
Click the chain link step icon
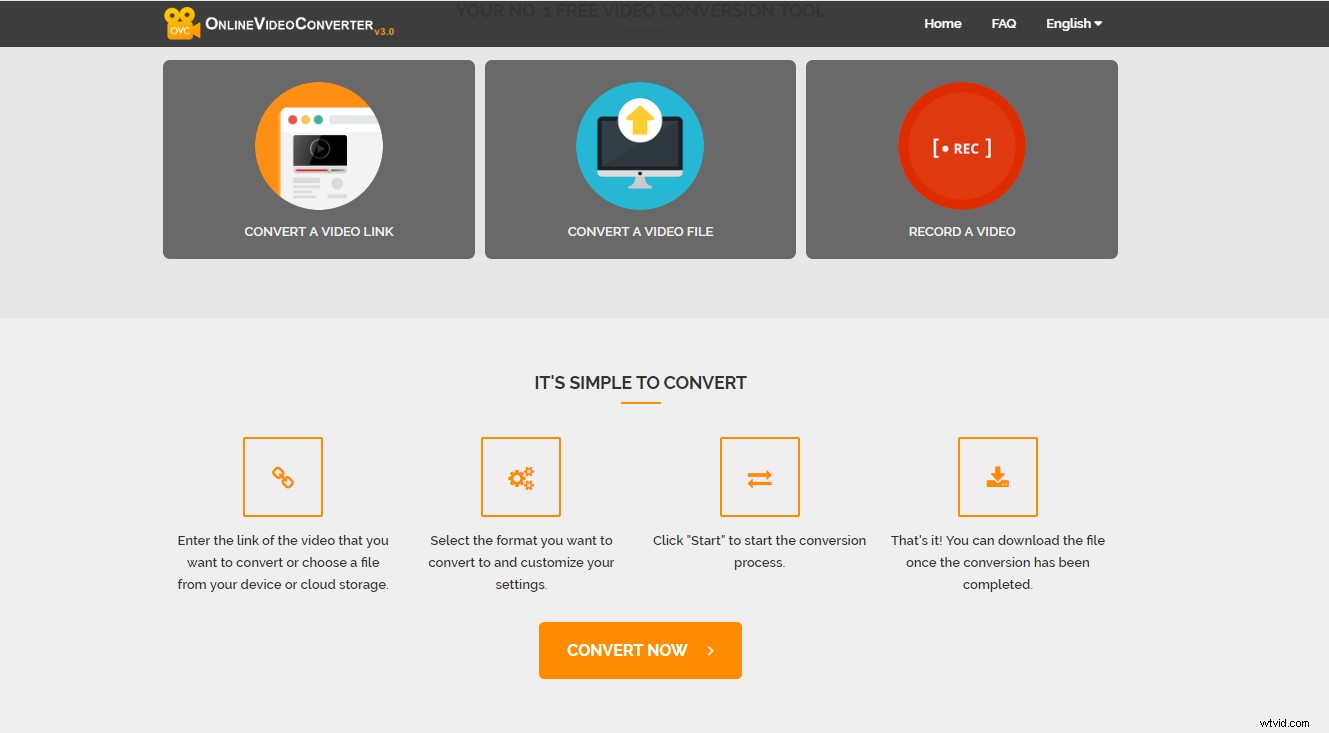point(283,477)
